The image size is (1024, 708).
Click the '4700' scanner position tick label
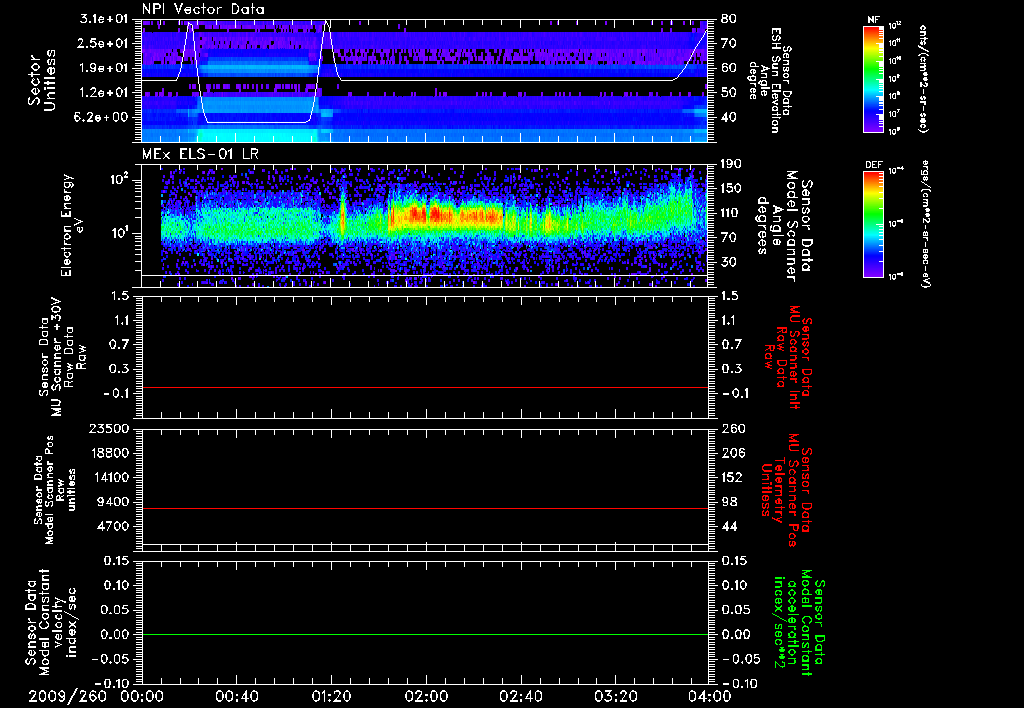112,526
